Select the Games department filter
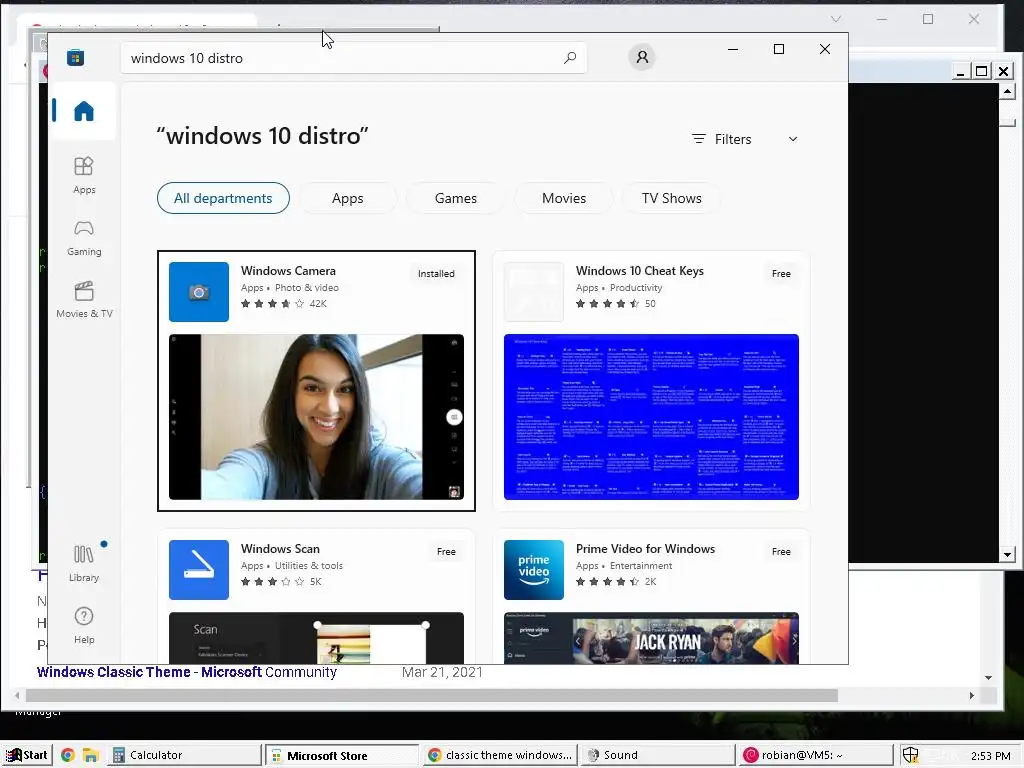 coord(456,198)
